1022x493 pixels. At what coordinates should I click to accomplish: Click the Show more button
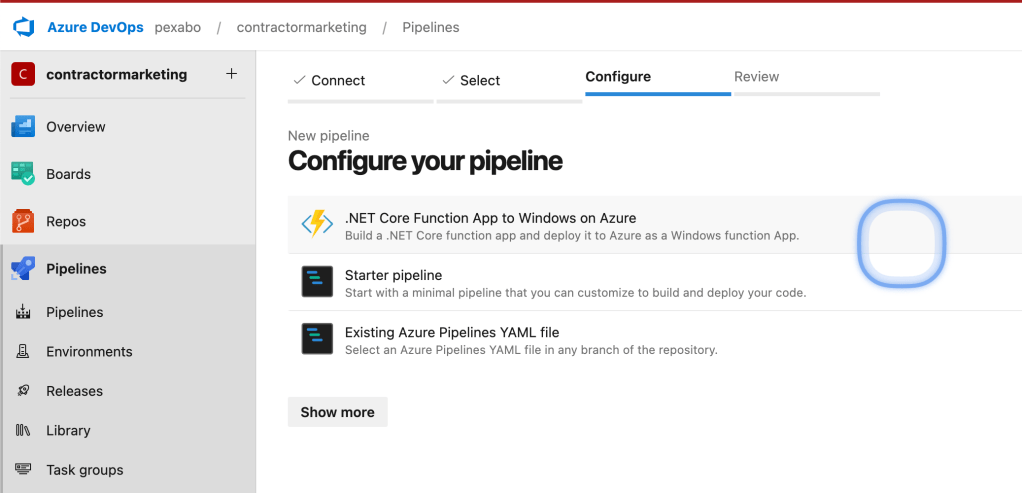tap(338, 412)
